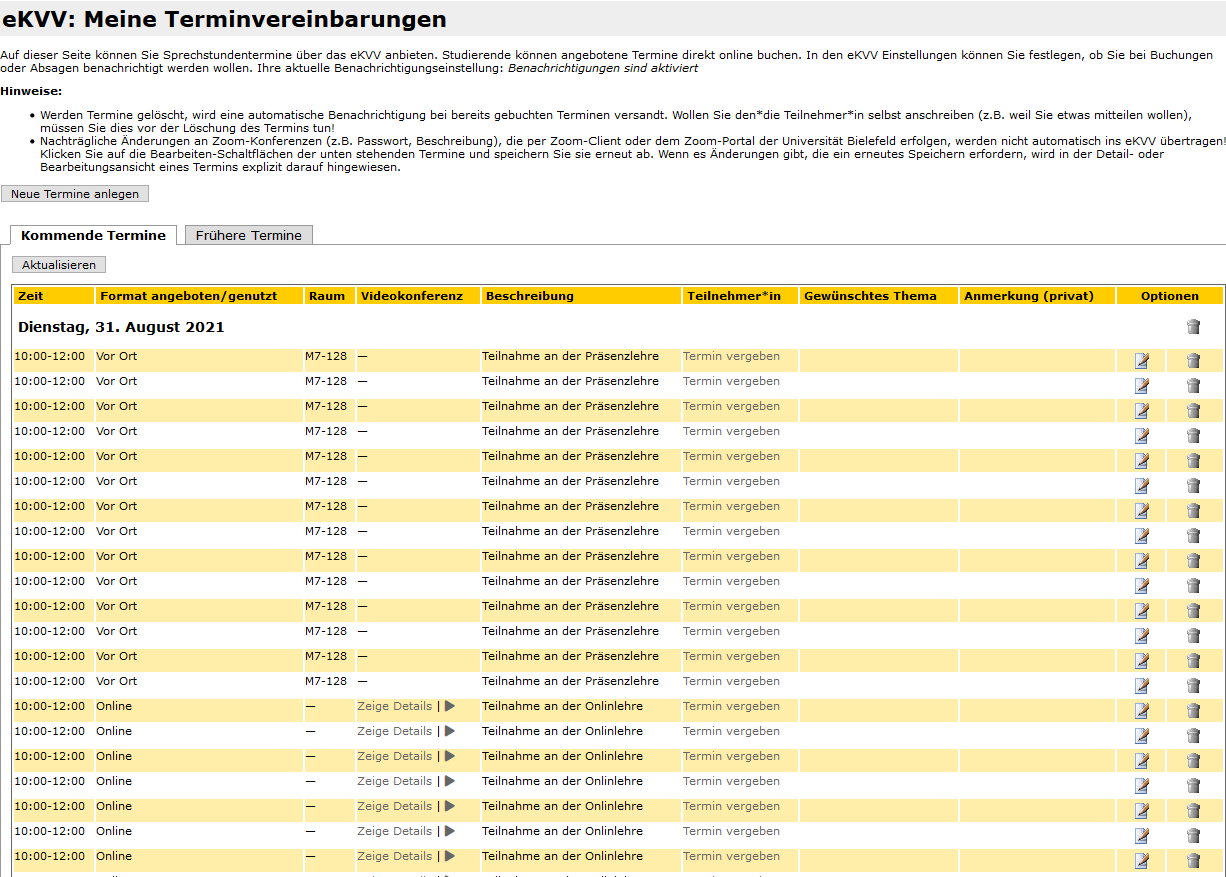Edit the first Online appointment
This screenshot has height=877, width=1226.
click(x=1141, y=710)
